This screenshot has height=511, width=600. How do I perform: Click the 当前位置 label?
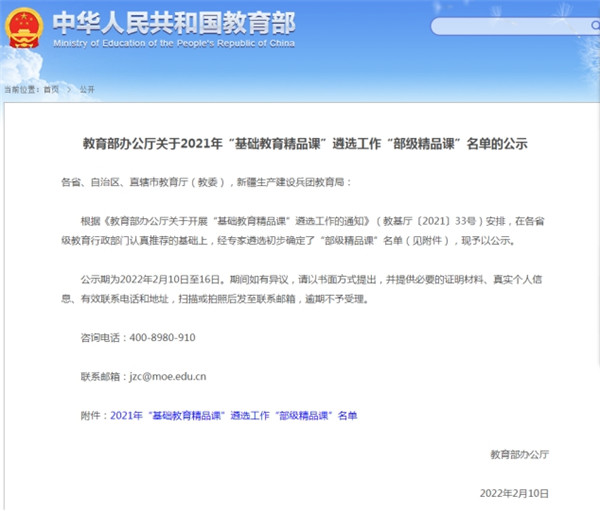(x=21, y=90)
